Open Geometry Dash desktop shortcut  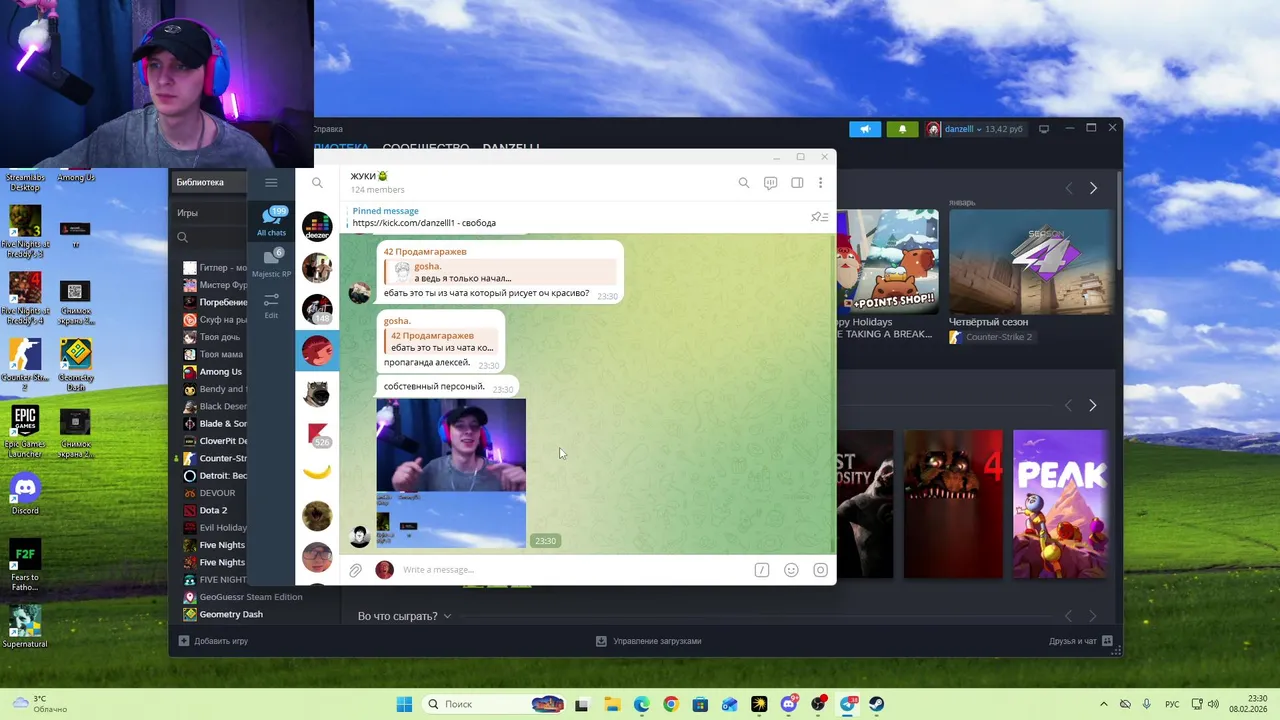76,364
